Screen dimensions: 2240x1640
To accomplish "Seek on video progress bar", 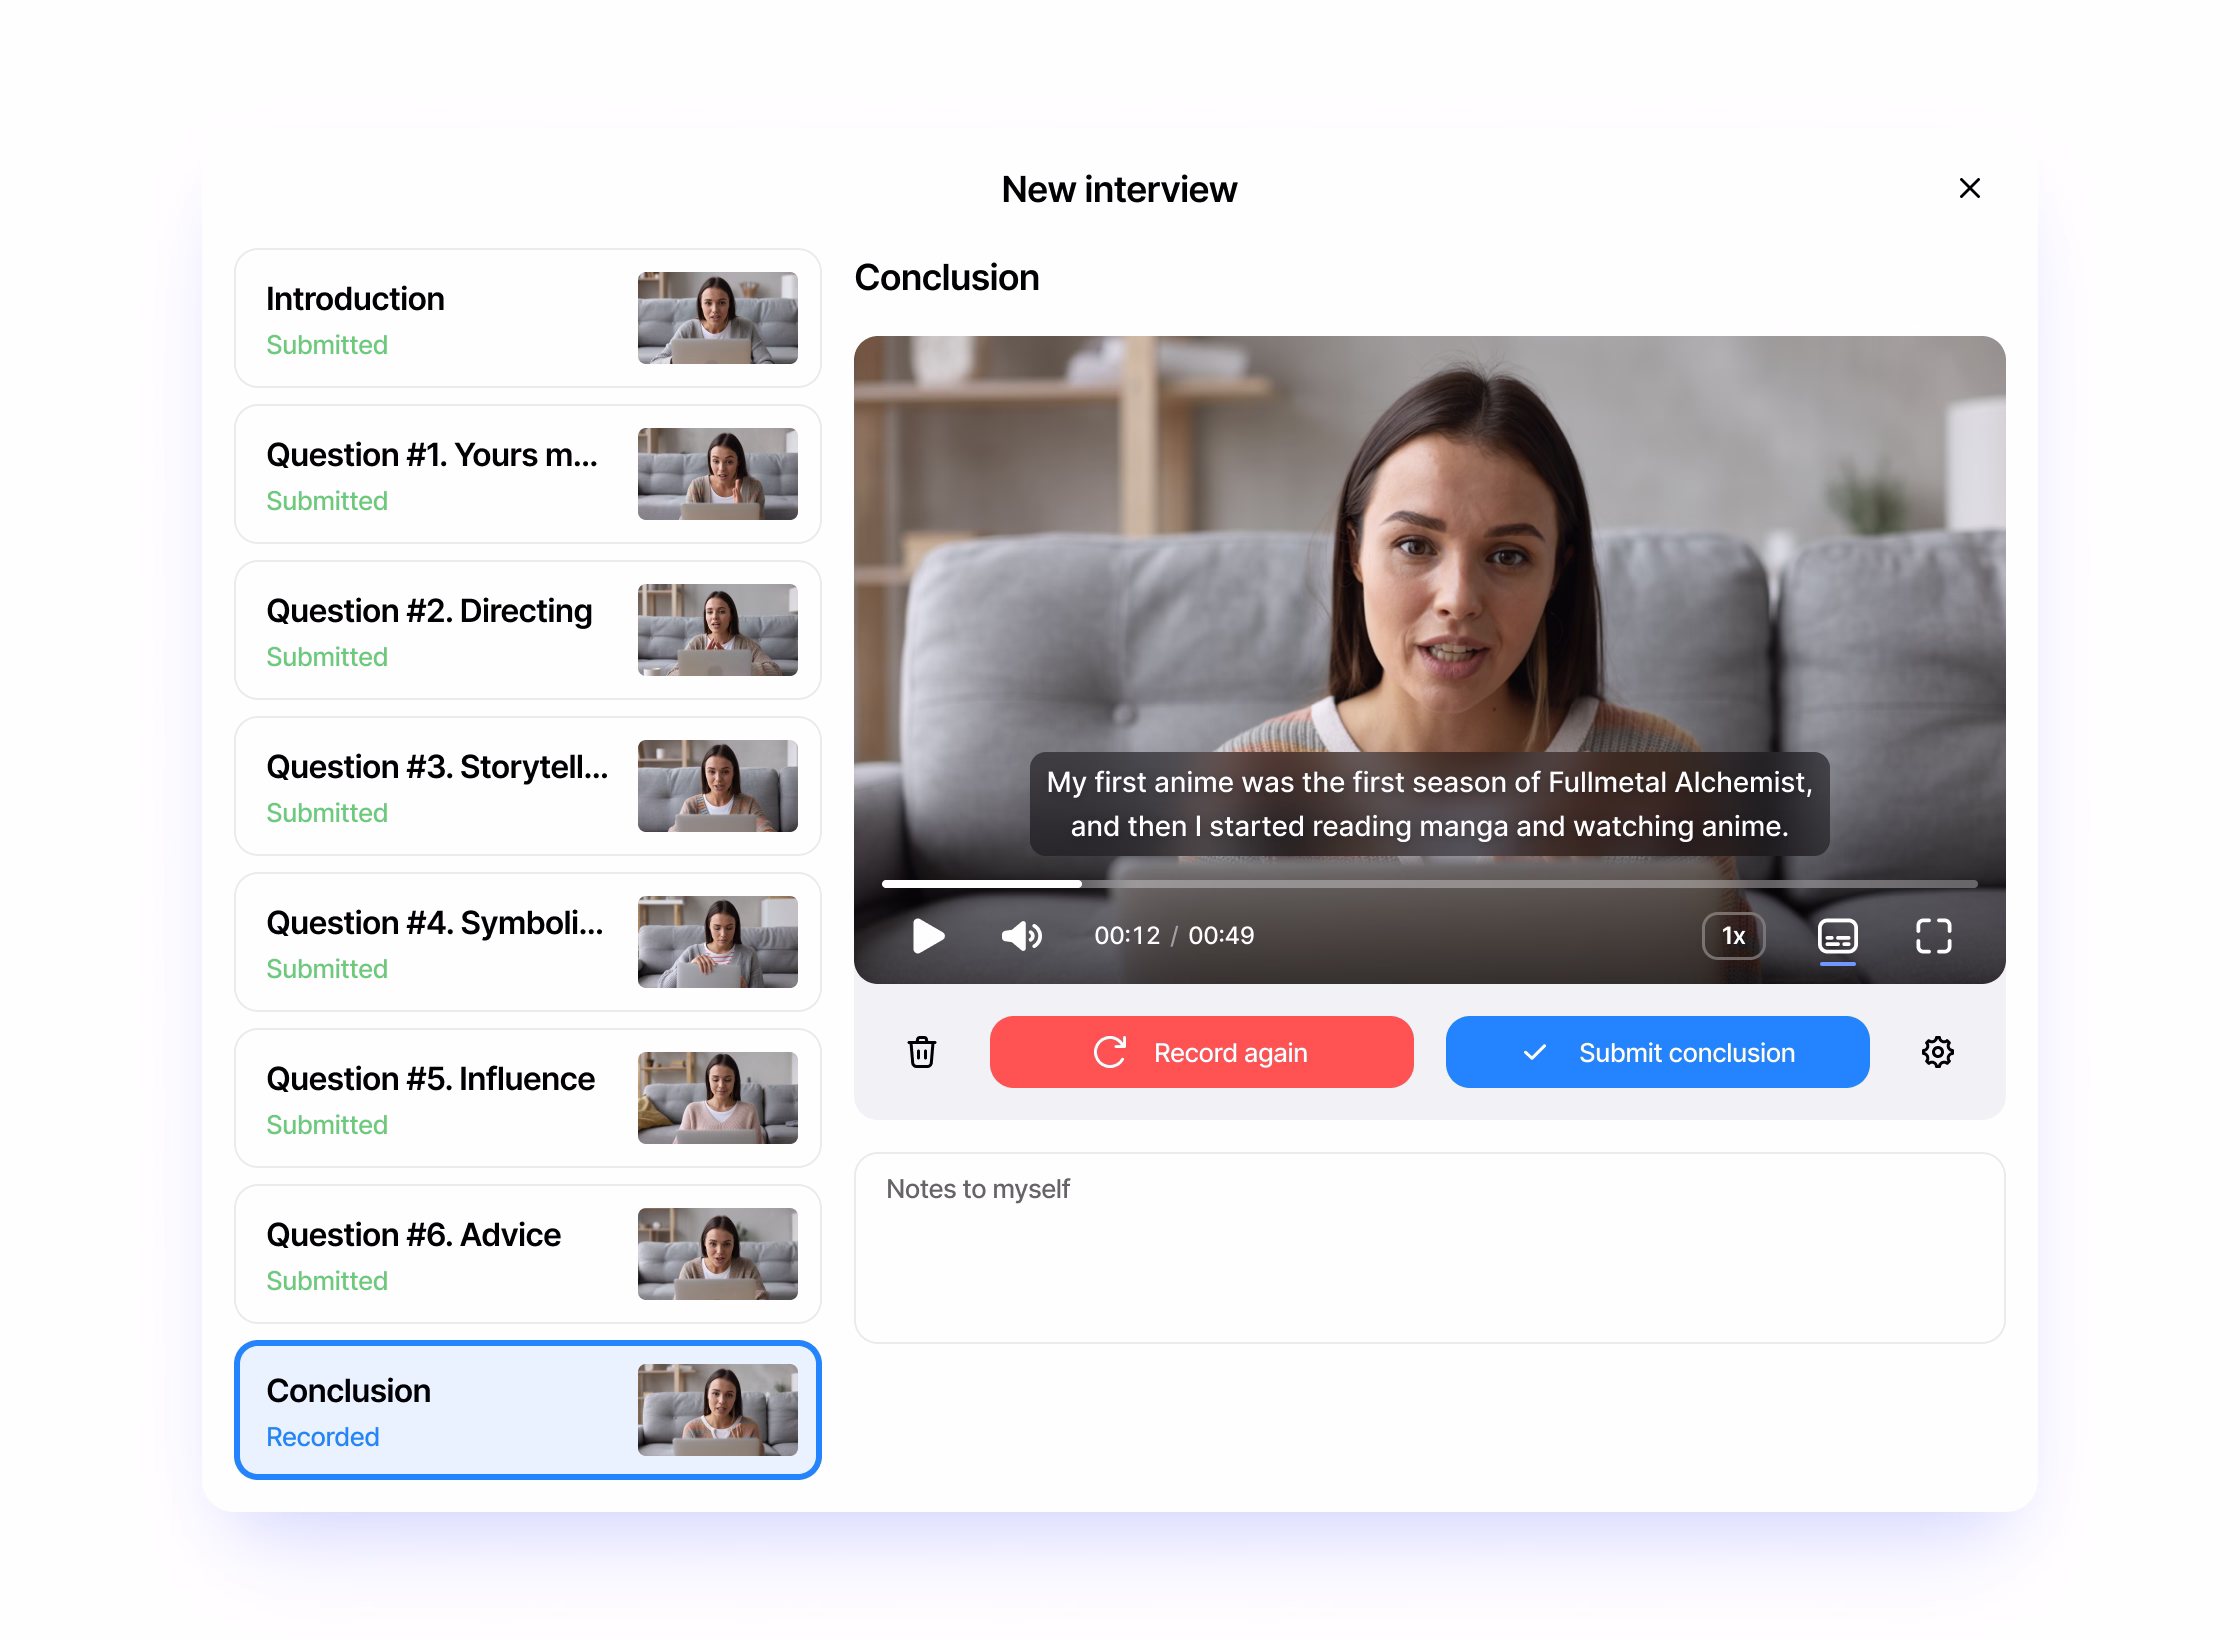I will (1429, 884).
